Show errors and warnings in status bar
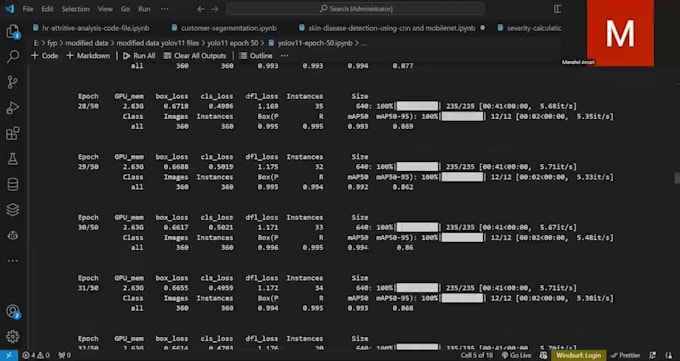680x361 pixels. (36, 355)
